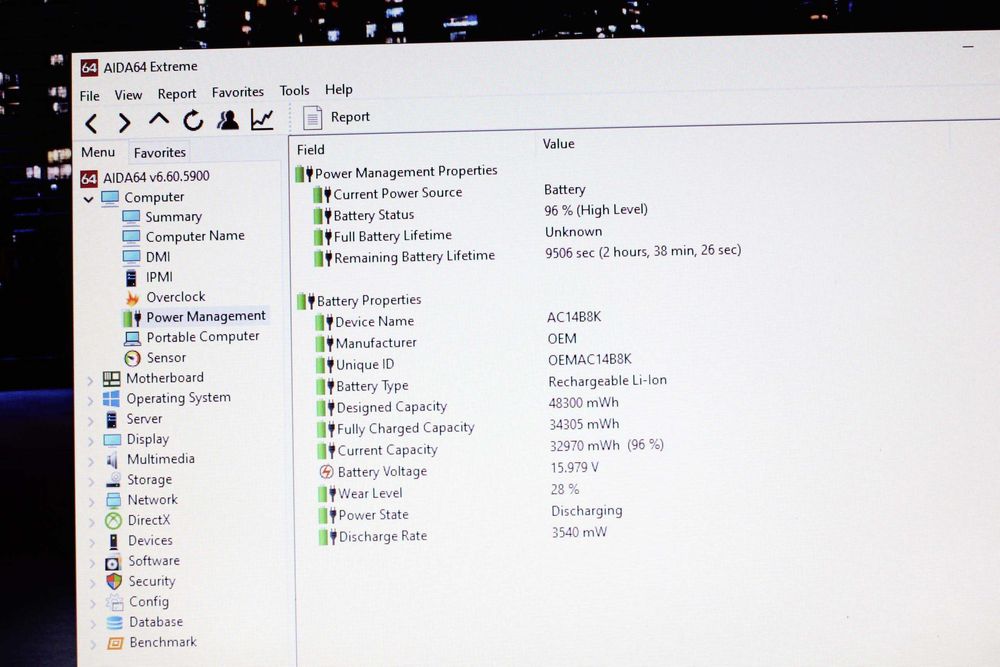Expand the Motherboard tree node
Image resolution: width=1000 pixels, height=667 pixels.
click(90, 381)
